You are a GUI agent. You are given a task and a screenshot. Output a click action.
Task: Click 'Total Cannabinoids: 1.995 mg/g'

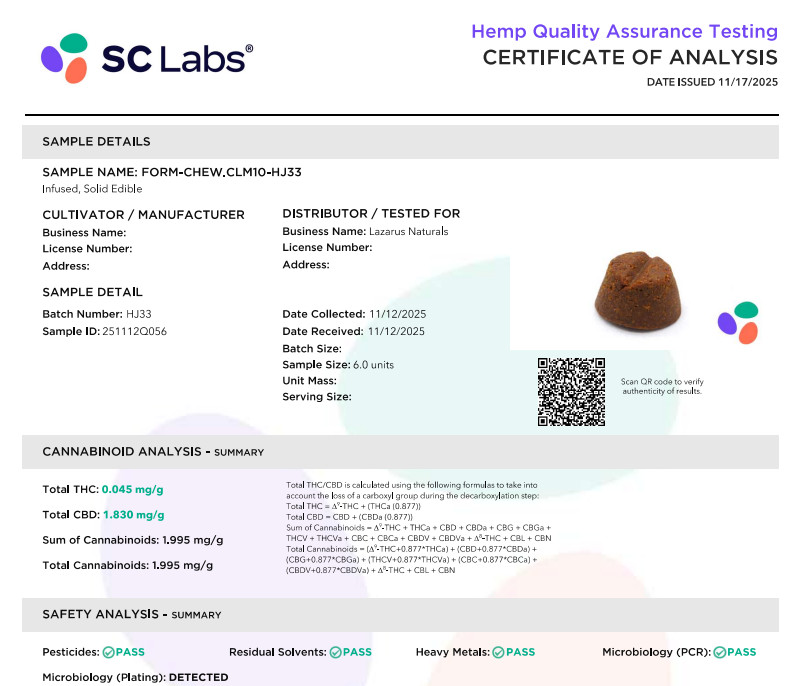coord(128,565)
